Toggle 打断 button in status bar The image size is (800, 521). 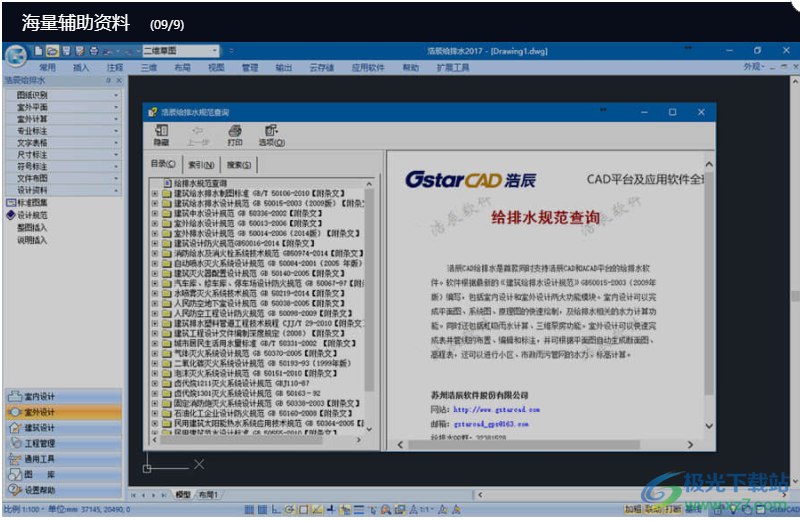[672, 509]
